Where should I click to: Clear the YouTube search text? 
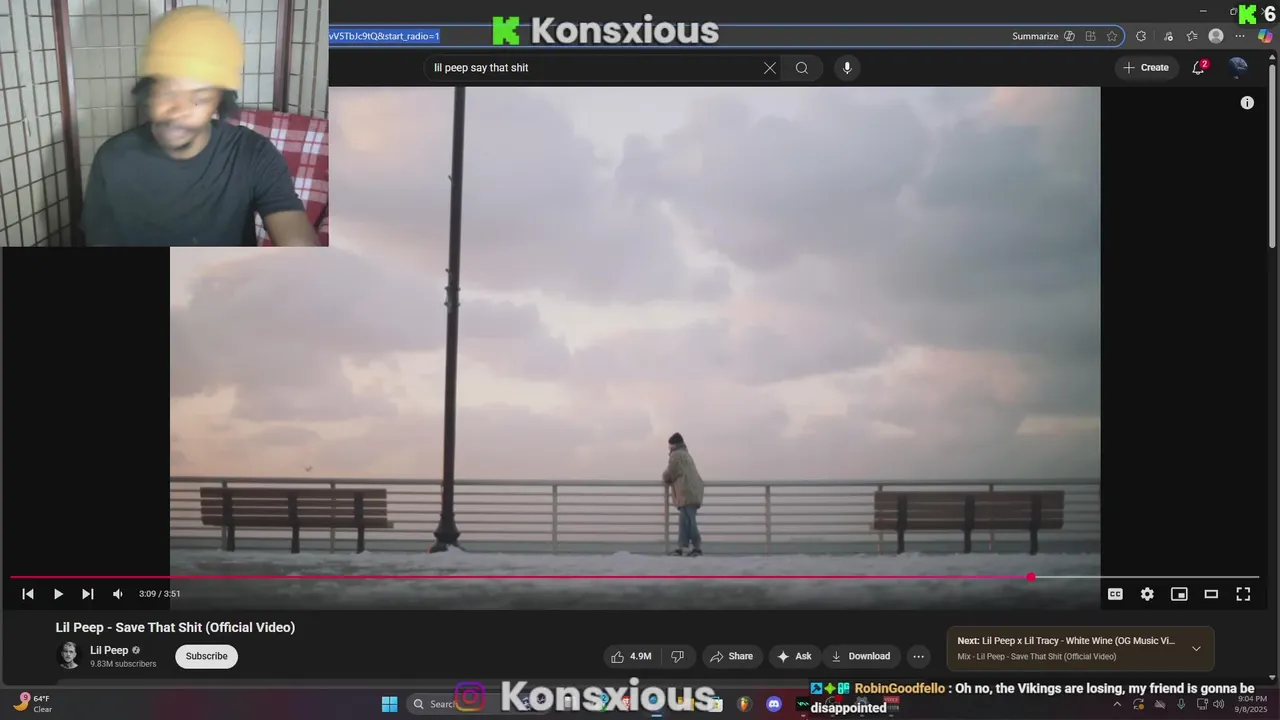click(x=770, y=68)
